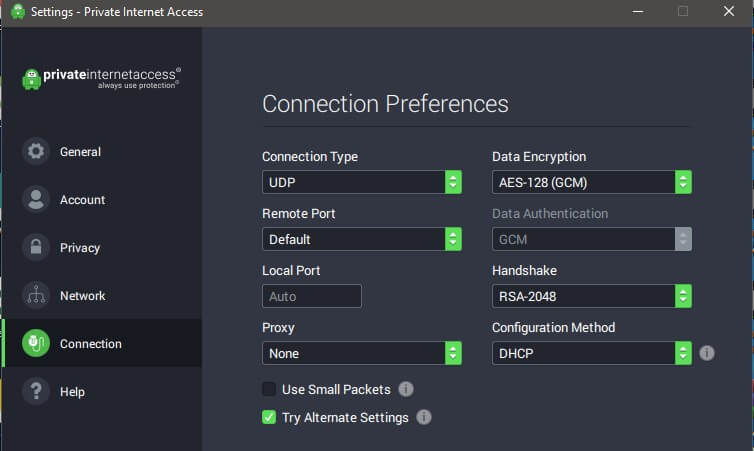Open the Configuration Method DHCP dropdown
Viewport: 754px width, 451px height.
coord(591,353)
